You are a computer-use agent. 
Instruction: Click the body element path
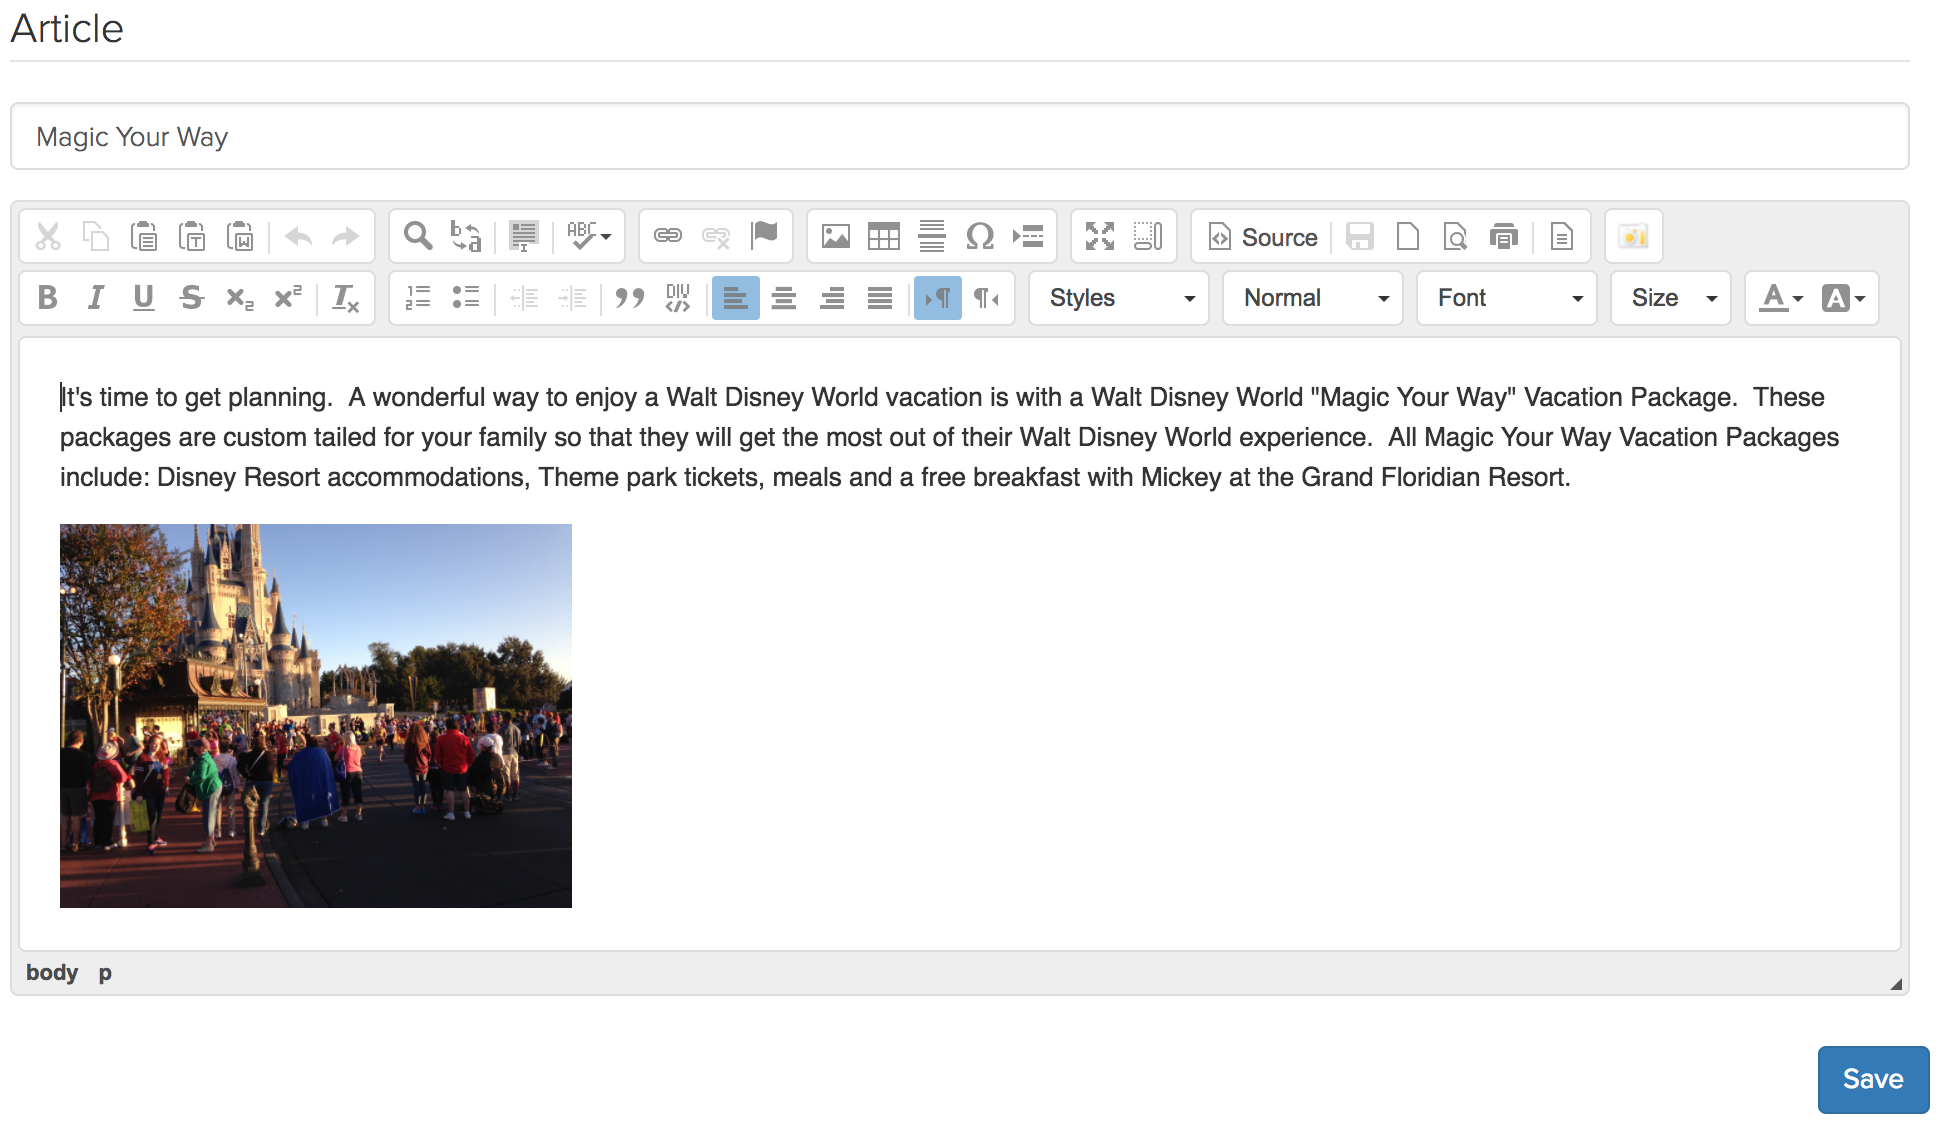(x=52, y=972)
